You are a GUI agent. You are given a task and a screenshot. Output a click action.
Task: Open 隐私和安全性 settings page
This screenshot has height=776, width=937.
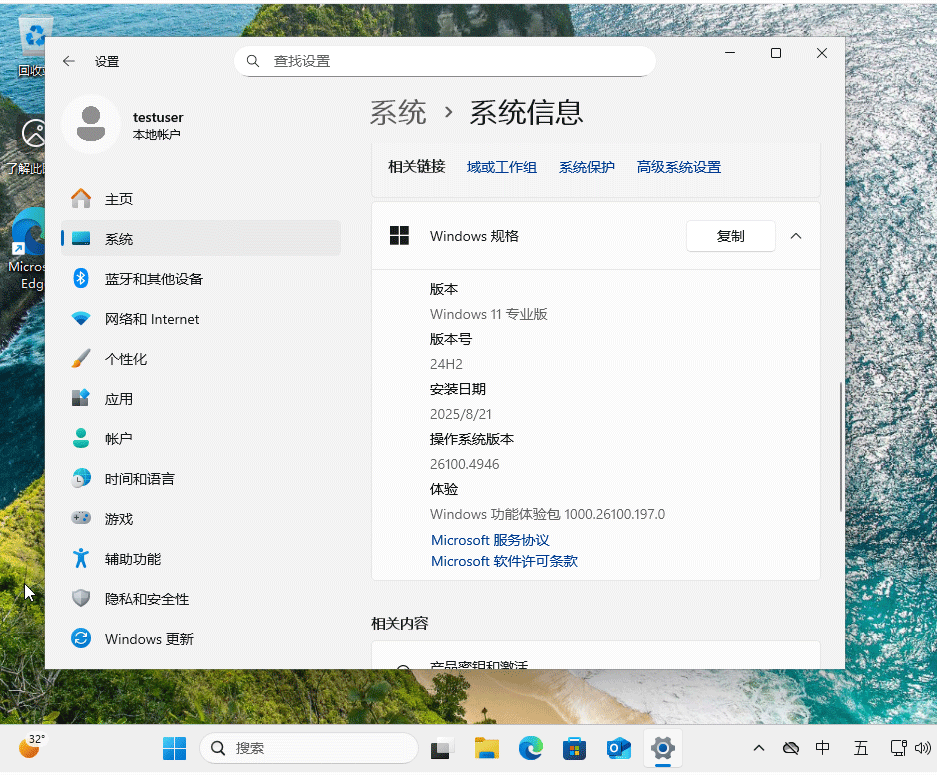201,599
